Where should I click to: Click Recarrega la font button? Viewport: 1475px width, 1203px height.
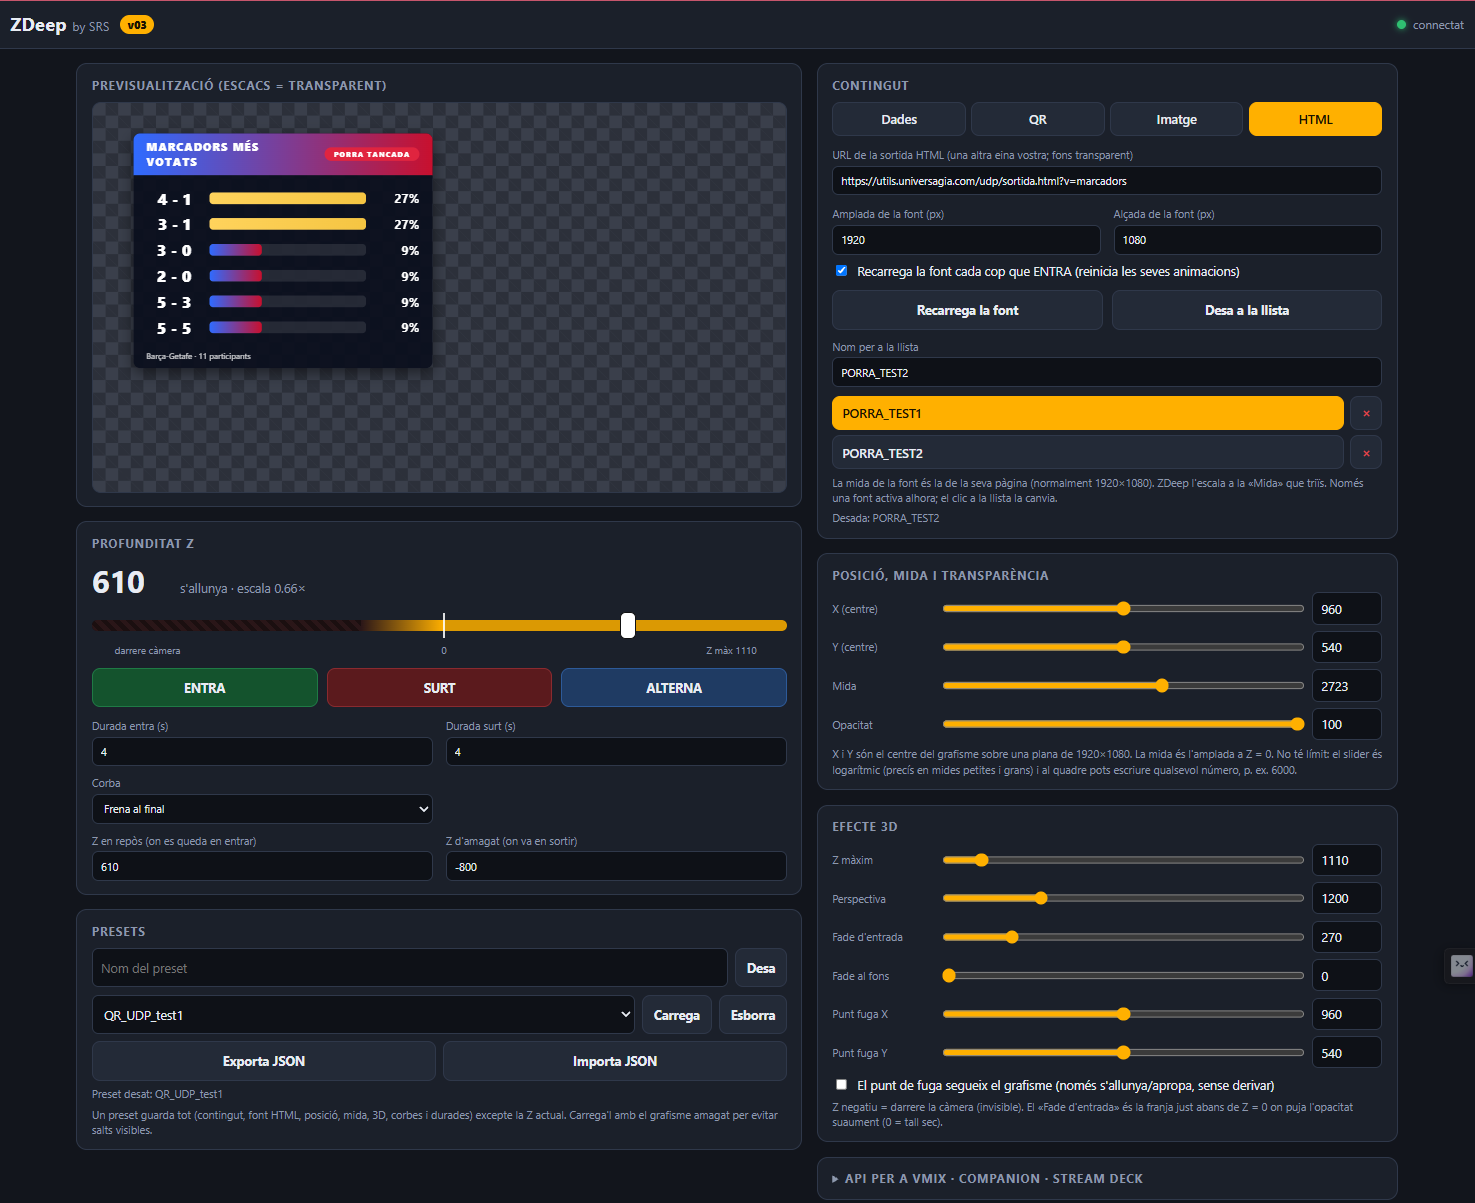[967, 310]
